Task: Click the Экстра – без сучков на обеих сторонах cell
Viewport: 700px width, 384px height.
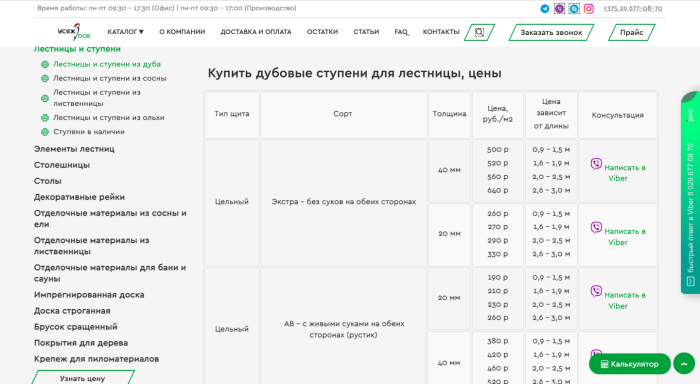Action: pyautogui.click(x=344, y=202)
